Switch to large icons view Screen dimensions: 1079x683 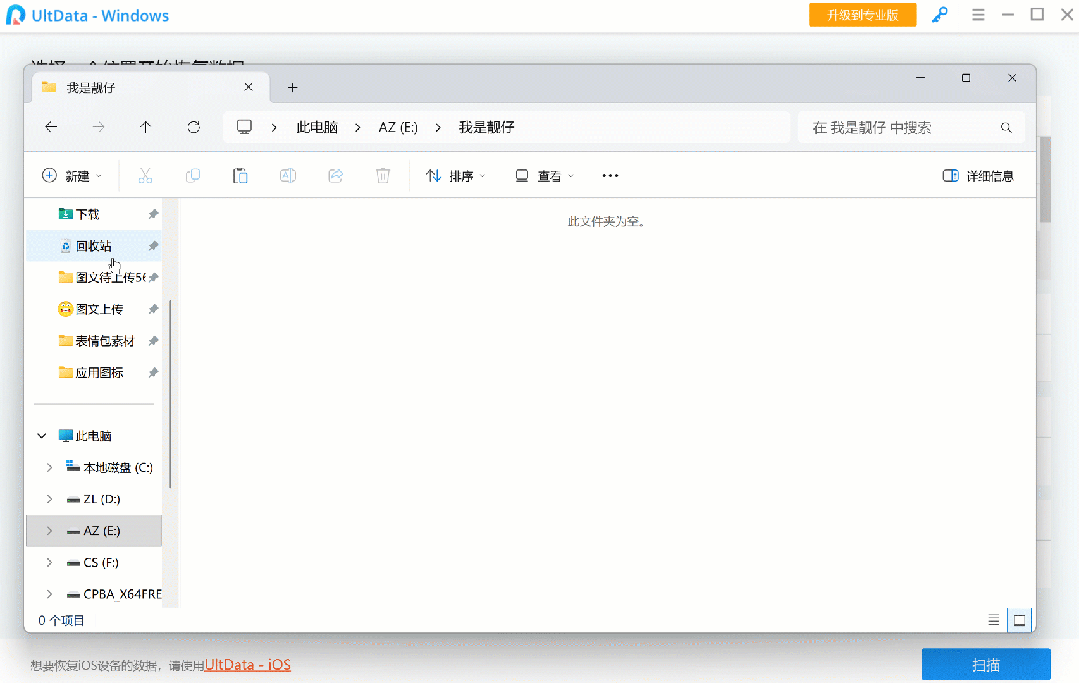click(x=1019, y=620)
